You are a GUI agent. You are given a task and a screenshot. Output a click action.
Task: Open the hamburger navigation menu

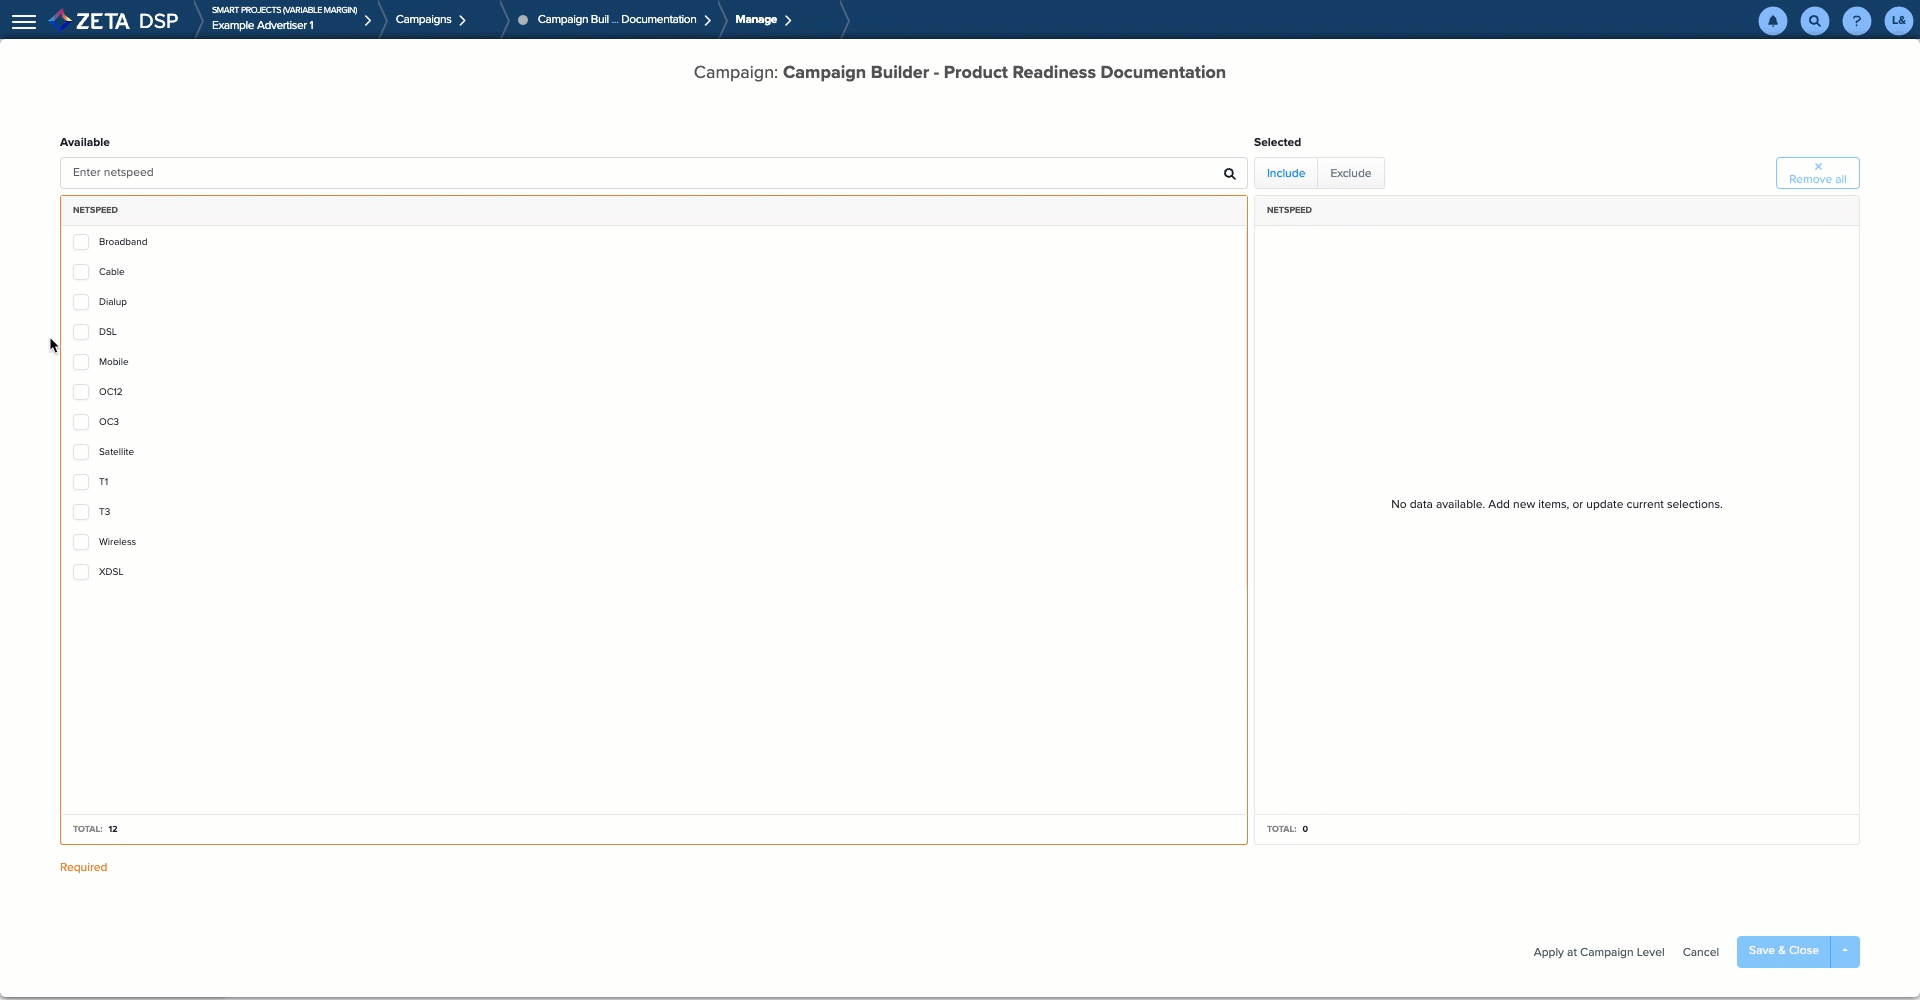(x=24, y=21)
